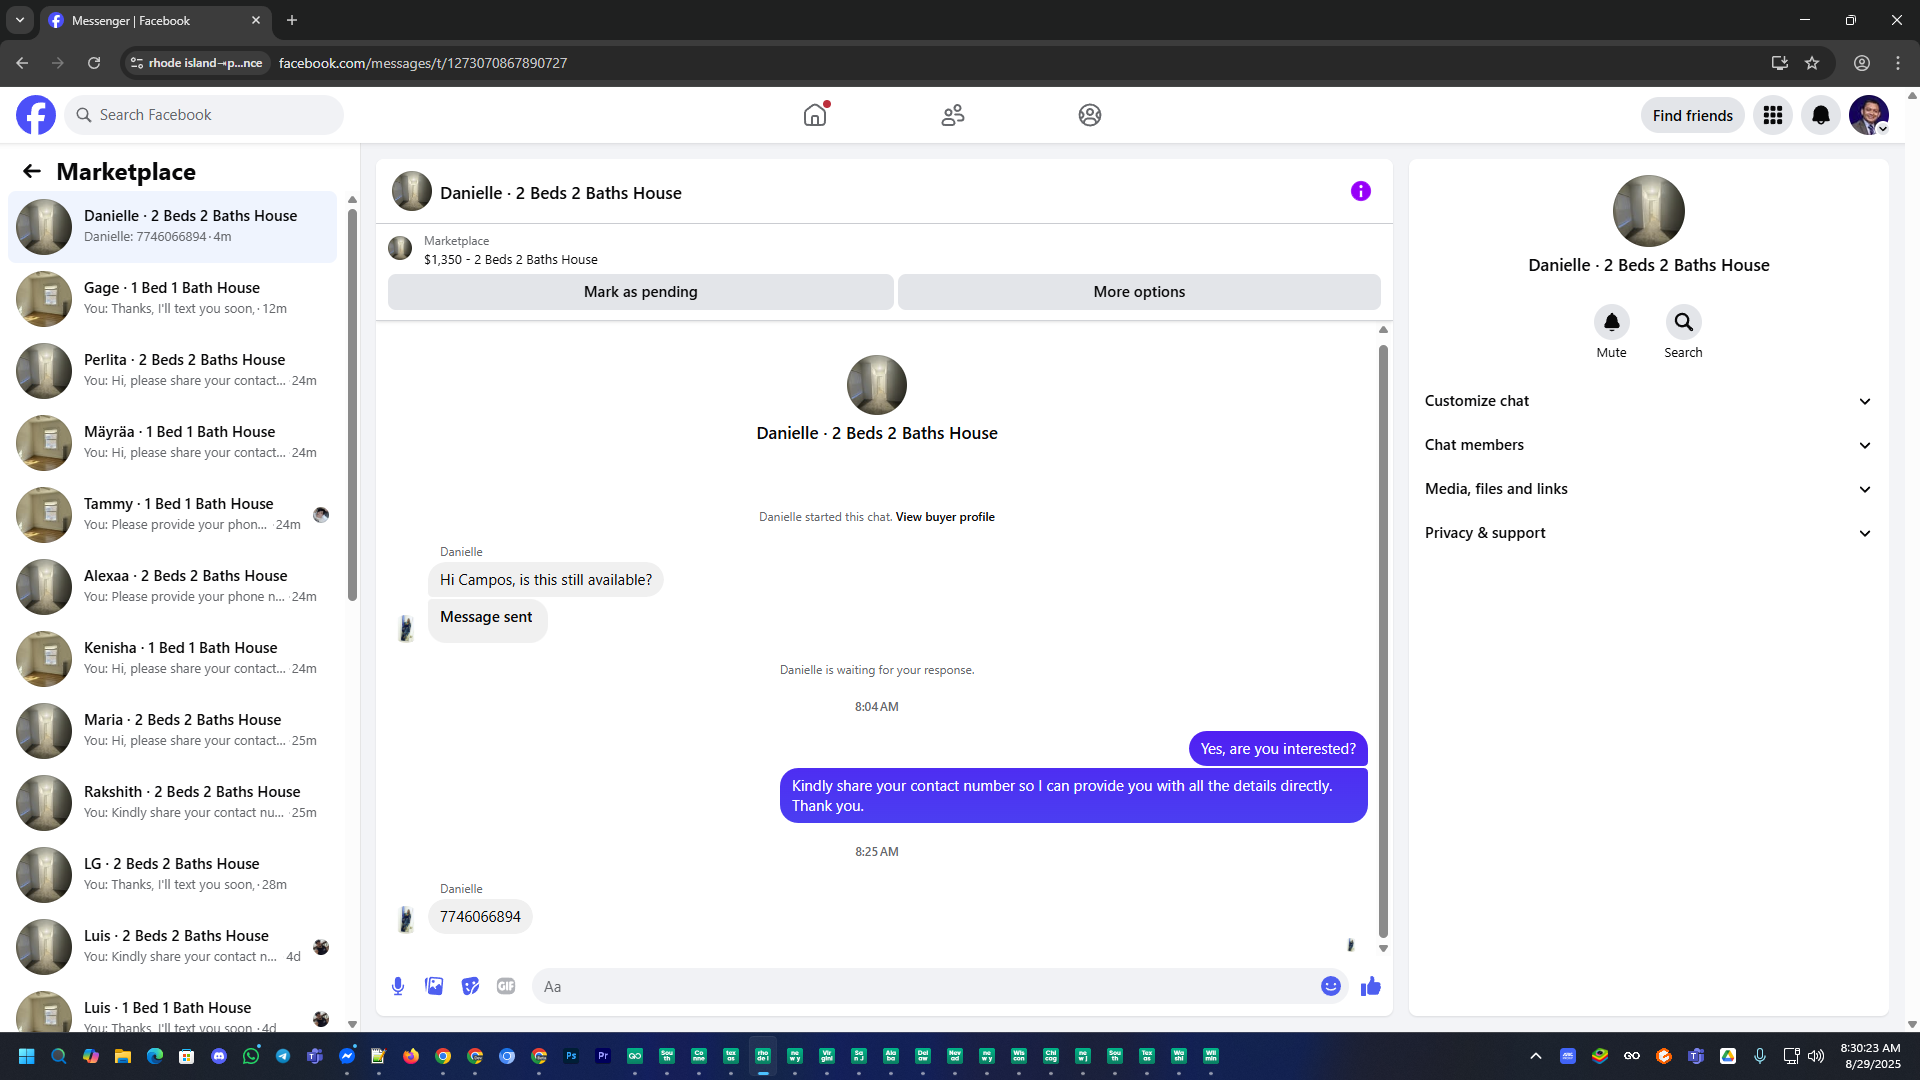Click the voice clip microphone icon
The height and width of the screenshot is (1080, 1920).
398,986
